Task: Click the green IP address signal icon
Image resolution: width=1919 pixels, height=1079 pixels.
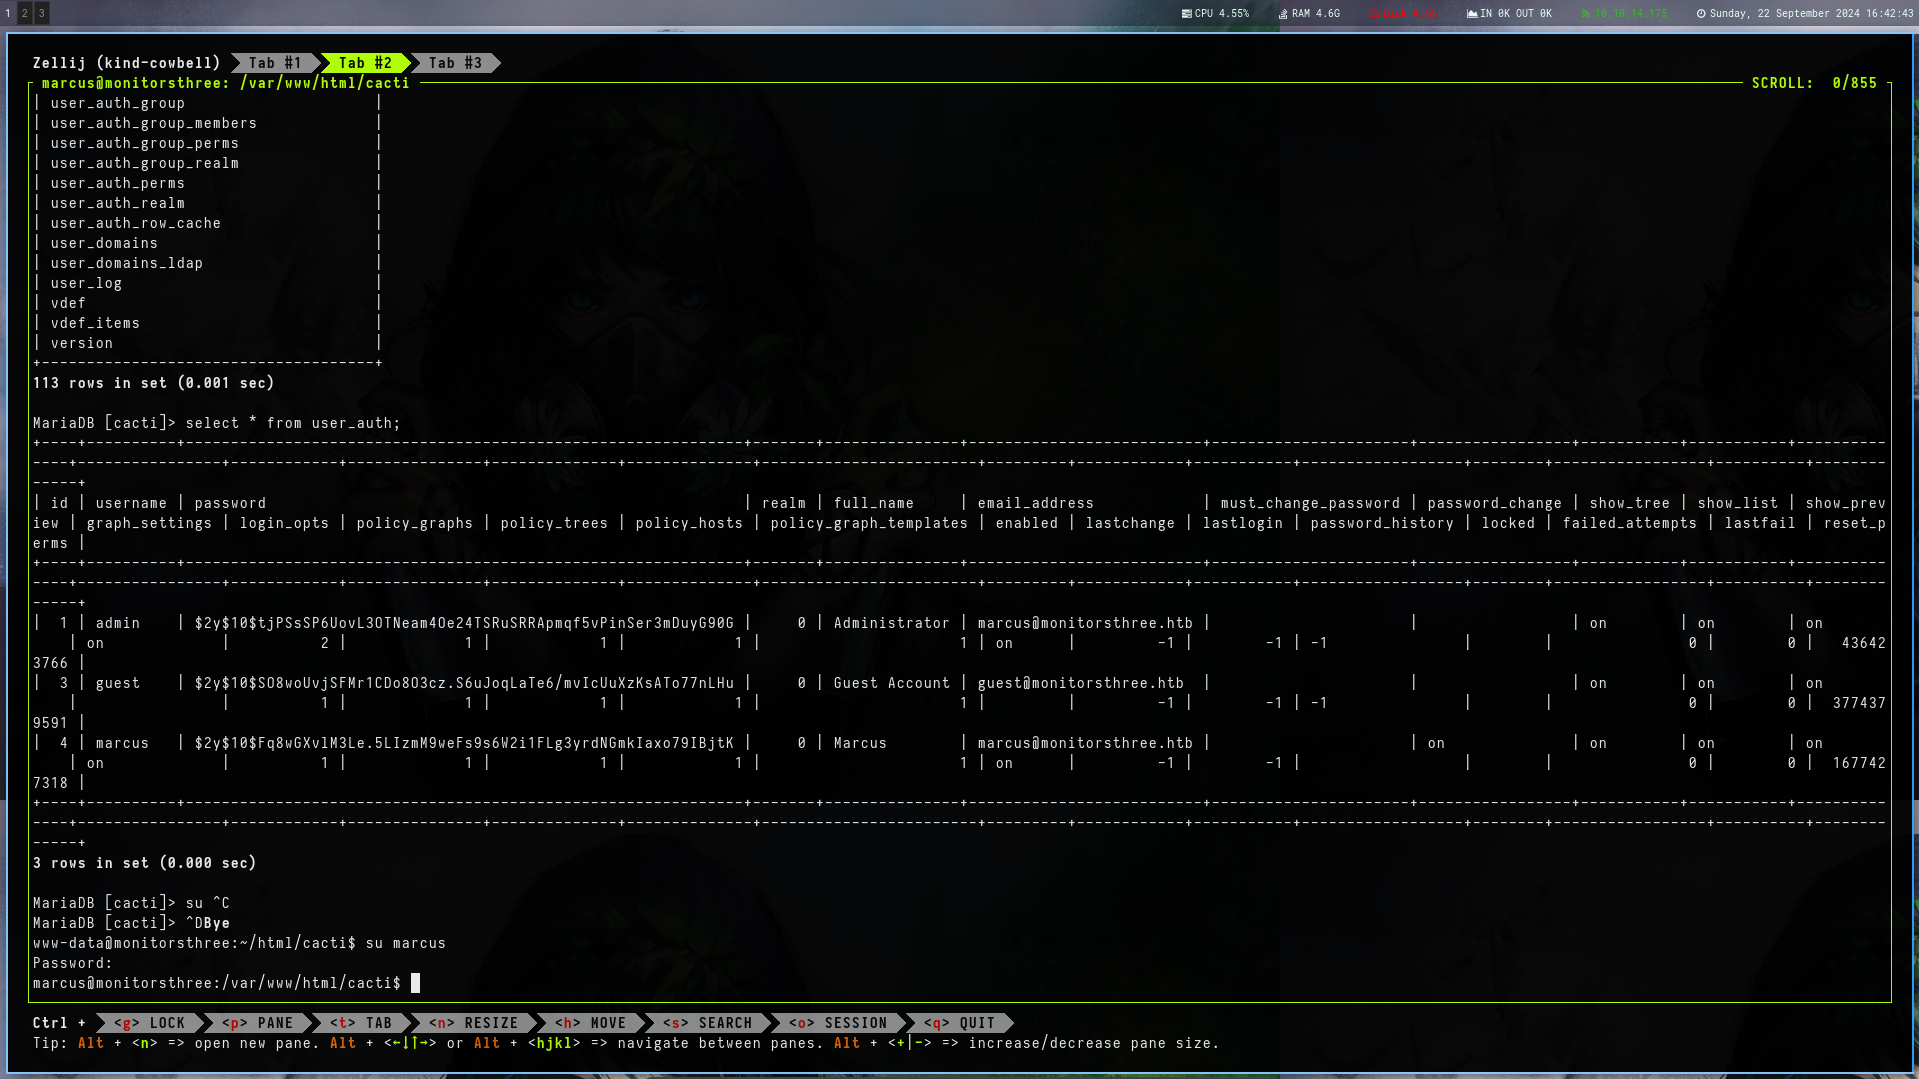Action: tap(1586, 14)
